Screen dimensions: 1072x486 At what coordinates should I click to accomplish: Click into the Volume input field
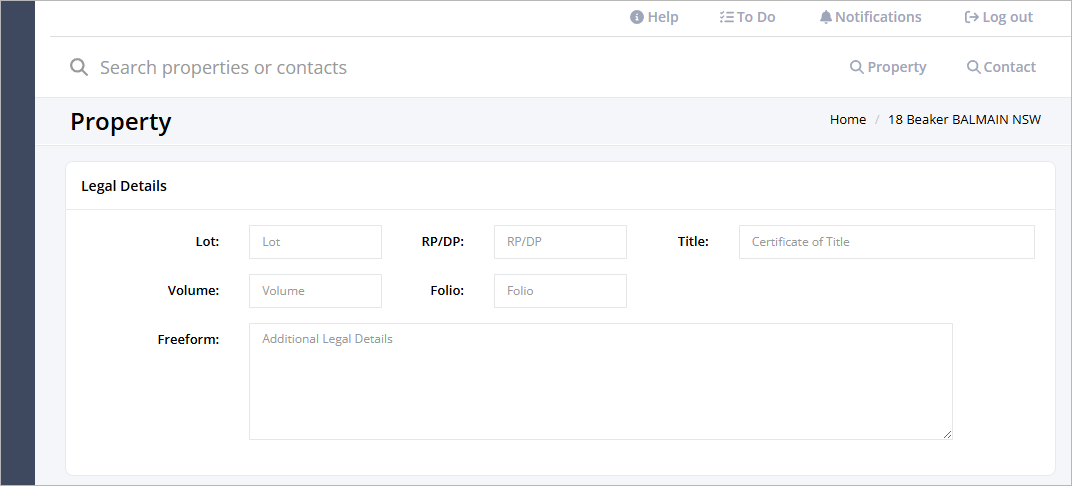[315, 291]
